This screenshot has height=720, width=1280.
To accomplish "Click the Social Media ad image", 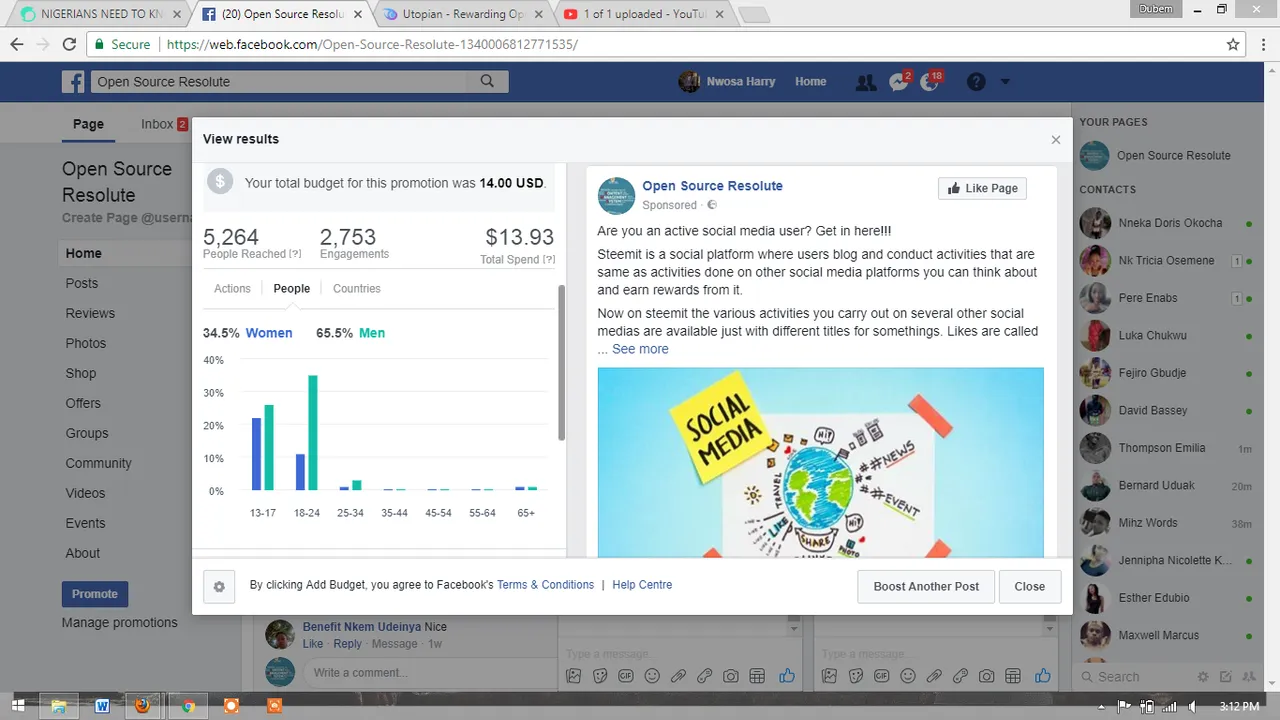I will [820, 462].
